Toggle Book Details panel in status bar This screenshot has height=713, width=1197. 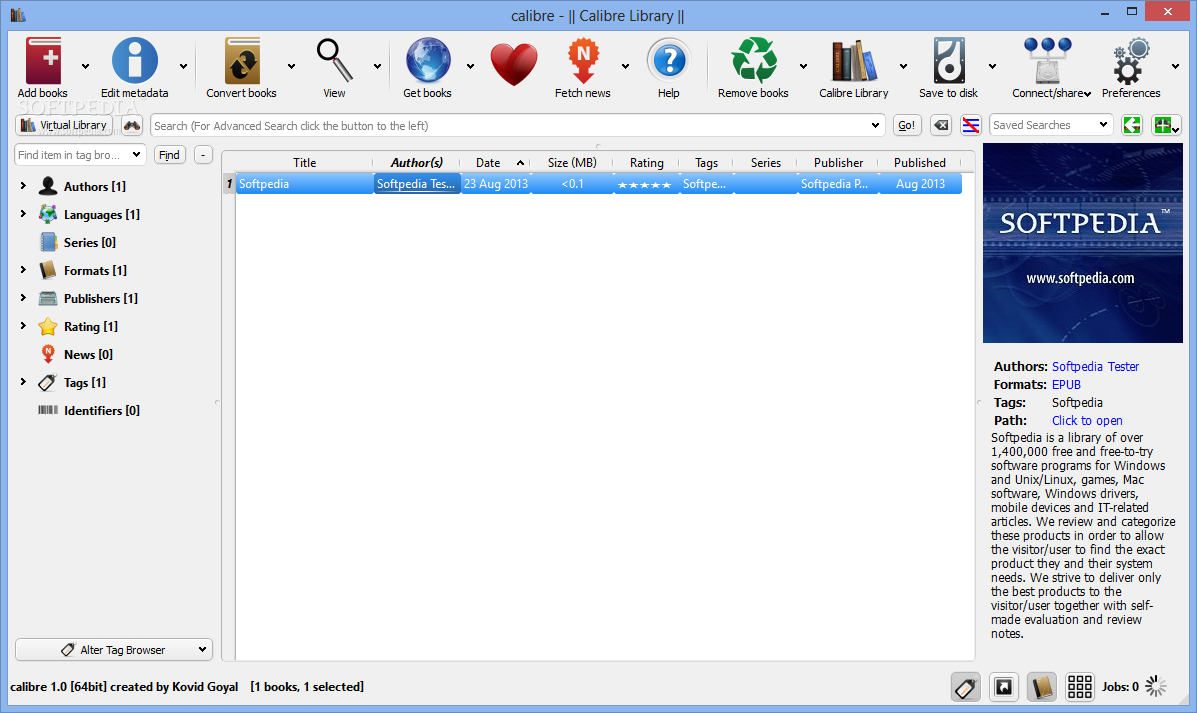[x=1041, y=687]
